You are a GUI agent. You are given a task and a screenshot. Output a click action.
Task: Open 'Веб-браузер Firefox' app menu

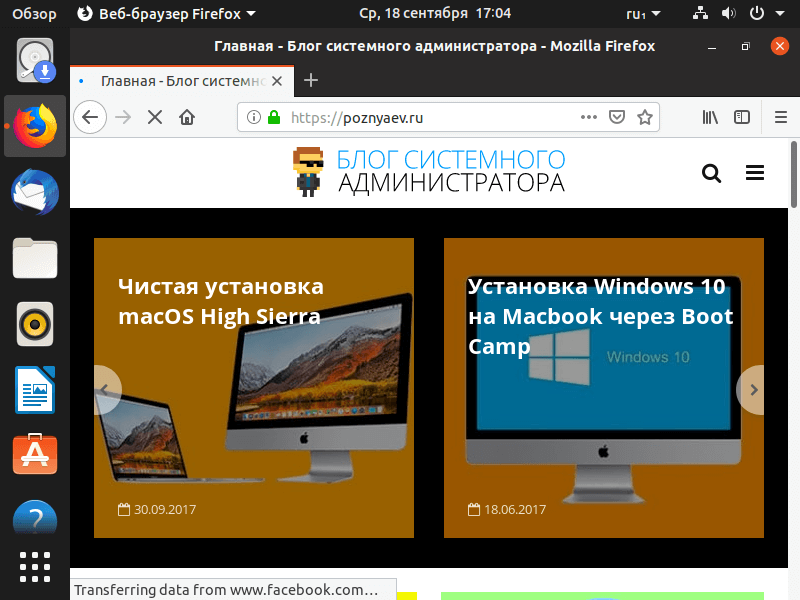tap(166, 14)
